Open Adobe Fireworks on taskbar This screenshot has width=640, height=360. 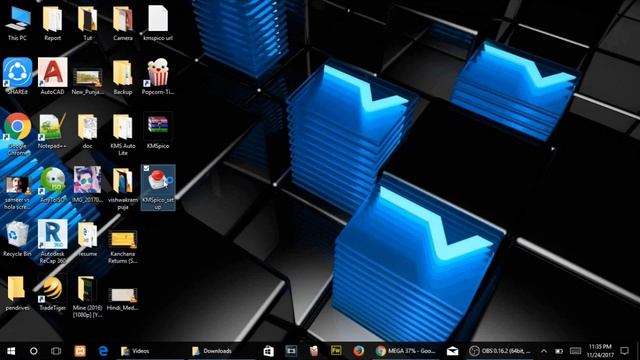pos(336,351)
